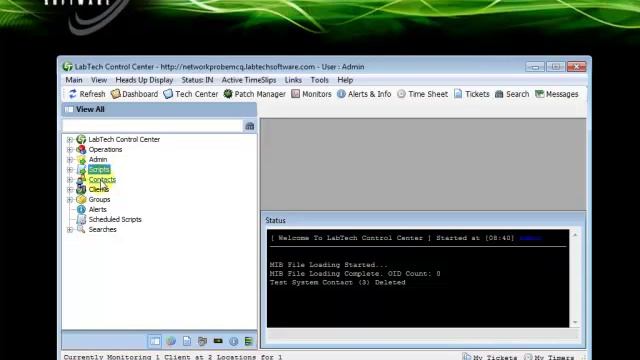Open Tickets from the toolbar
This screenshot has height=360, width=640.
[x=471, y=94]
